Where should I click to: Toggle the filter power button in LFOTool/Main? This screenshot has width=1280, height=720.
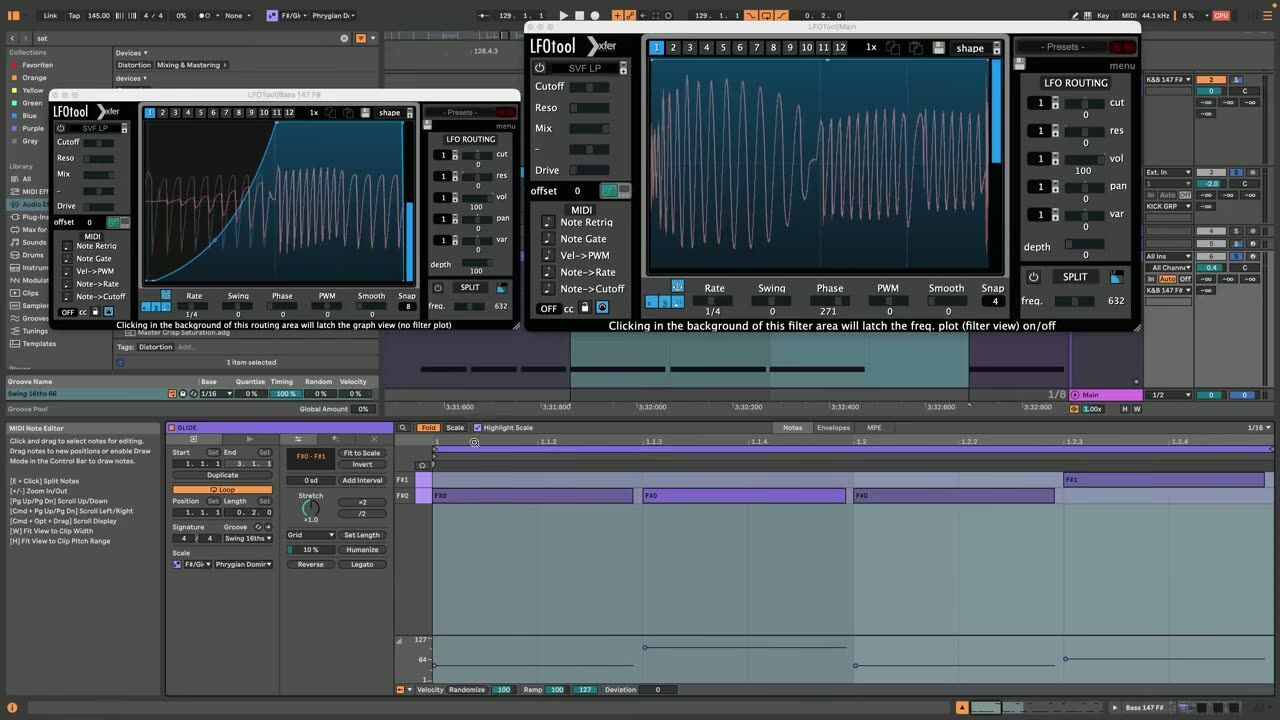(540, 68)
